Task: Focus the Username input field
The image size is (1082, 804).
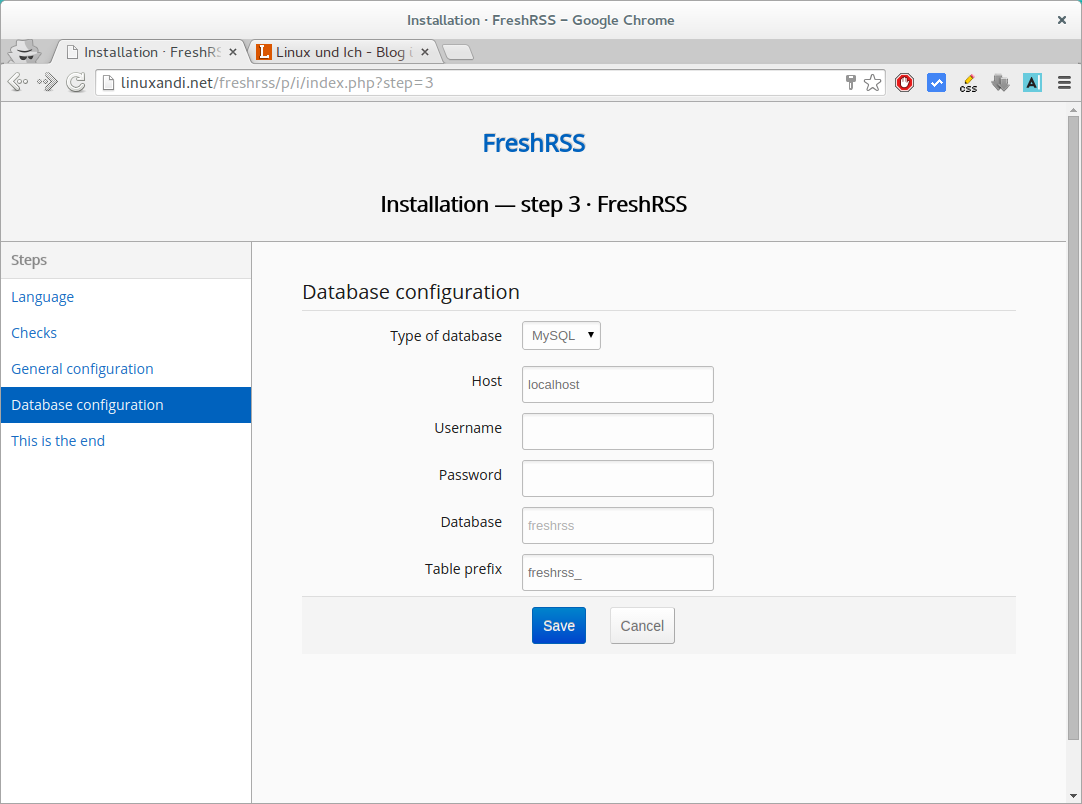Action: coord(617,431)
